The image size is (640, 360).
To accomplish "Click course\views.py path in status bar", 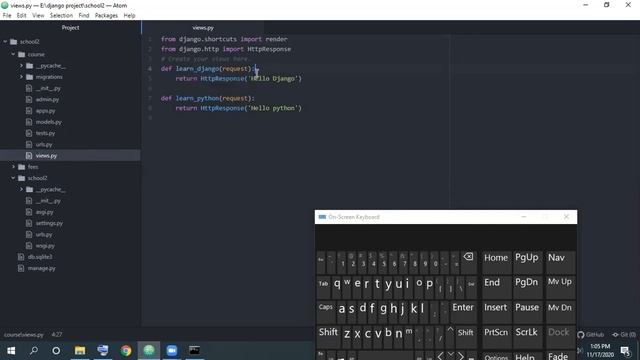I will tap(24, 335).
